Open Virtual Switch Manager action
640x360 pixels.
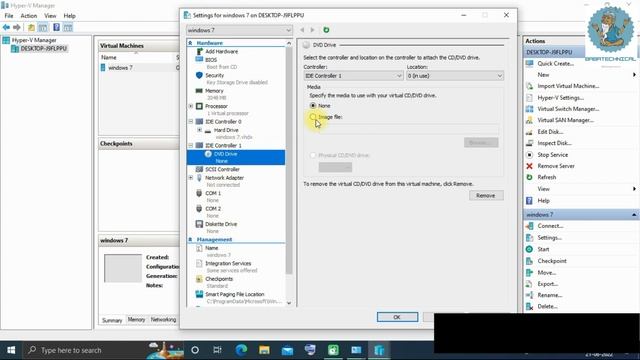[x=568, y=109]
